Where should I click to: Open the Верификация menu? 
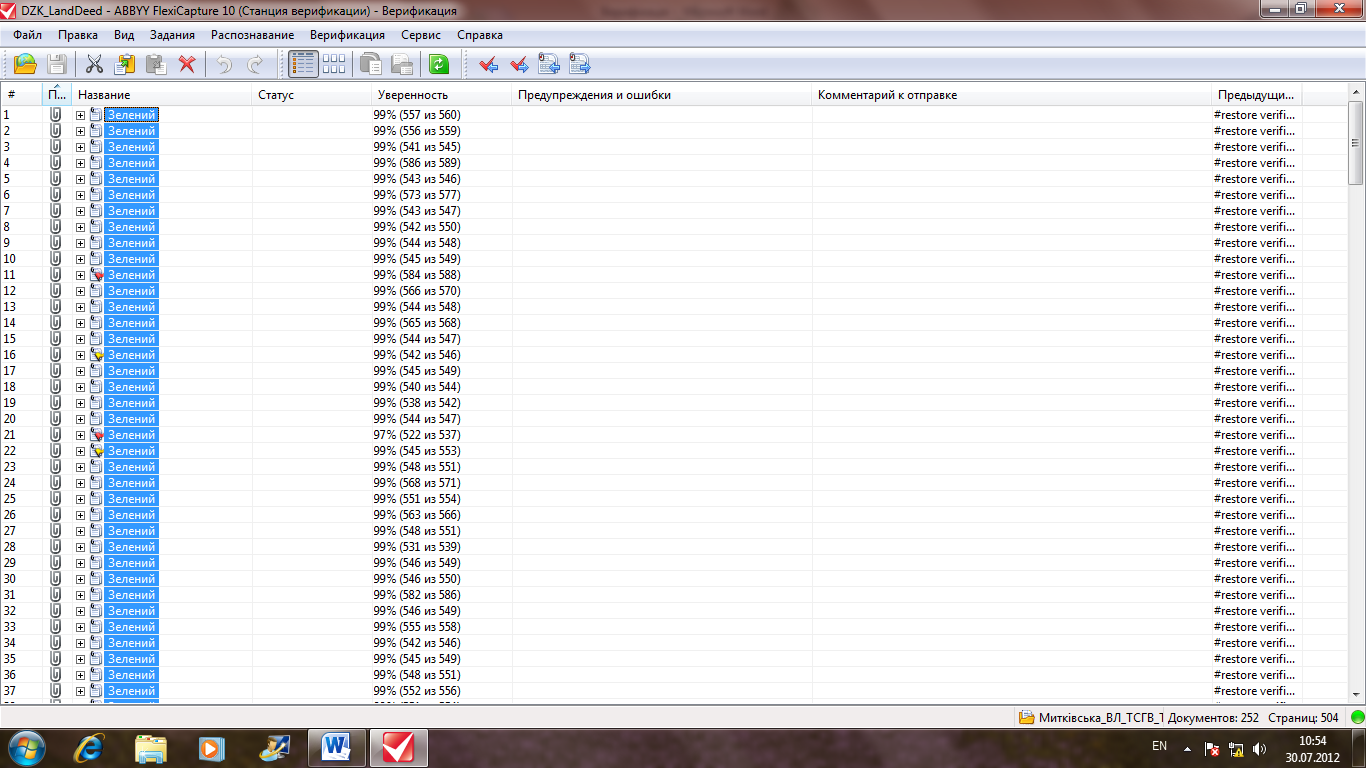[347, 35]
